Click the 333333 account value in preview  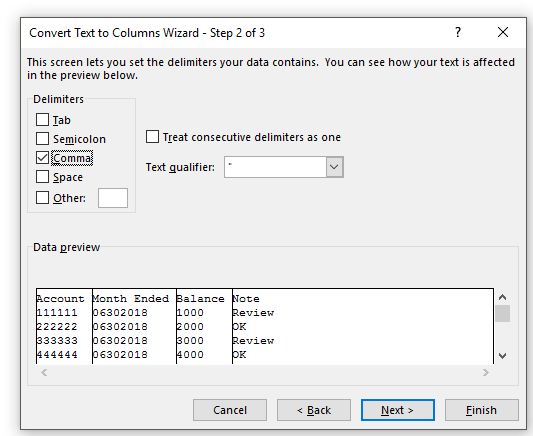tap(57, 341)
